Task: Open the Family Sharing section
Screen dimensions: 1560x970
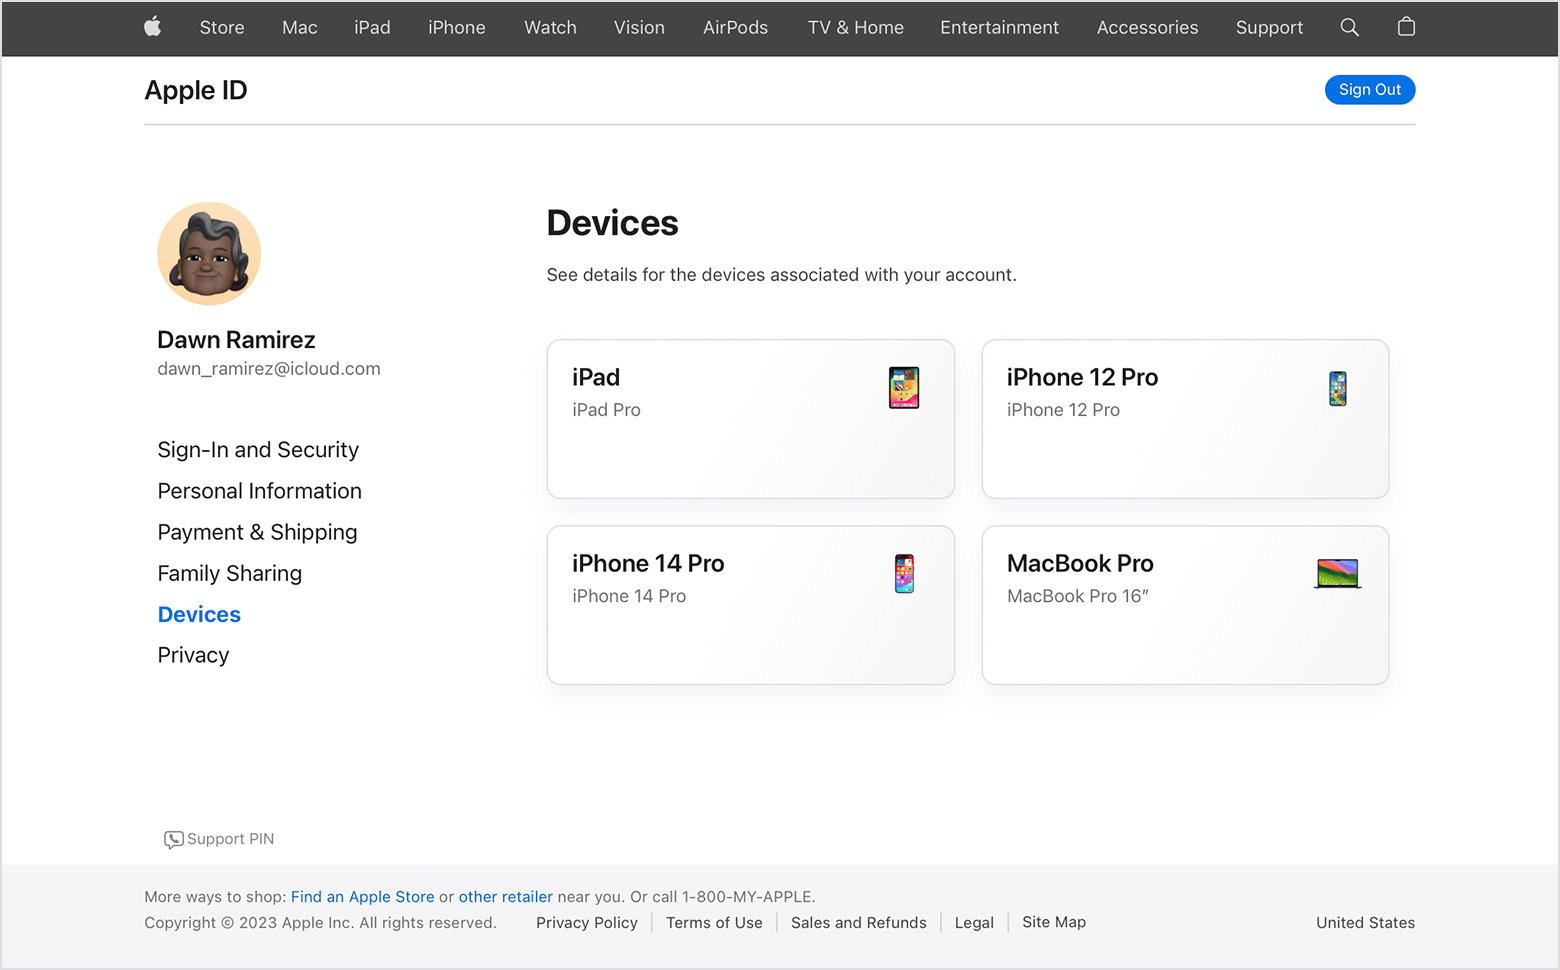Action: tap(229, 573)
